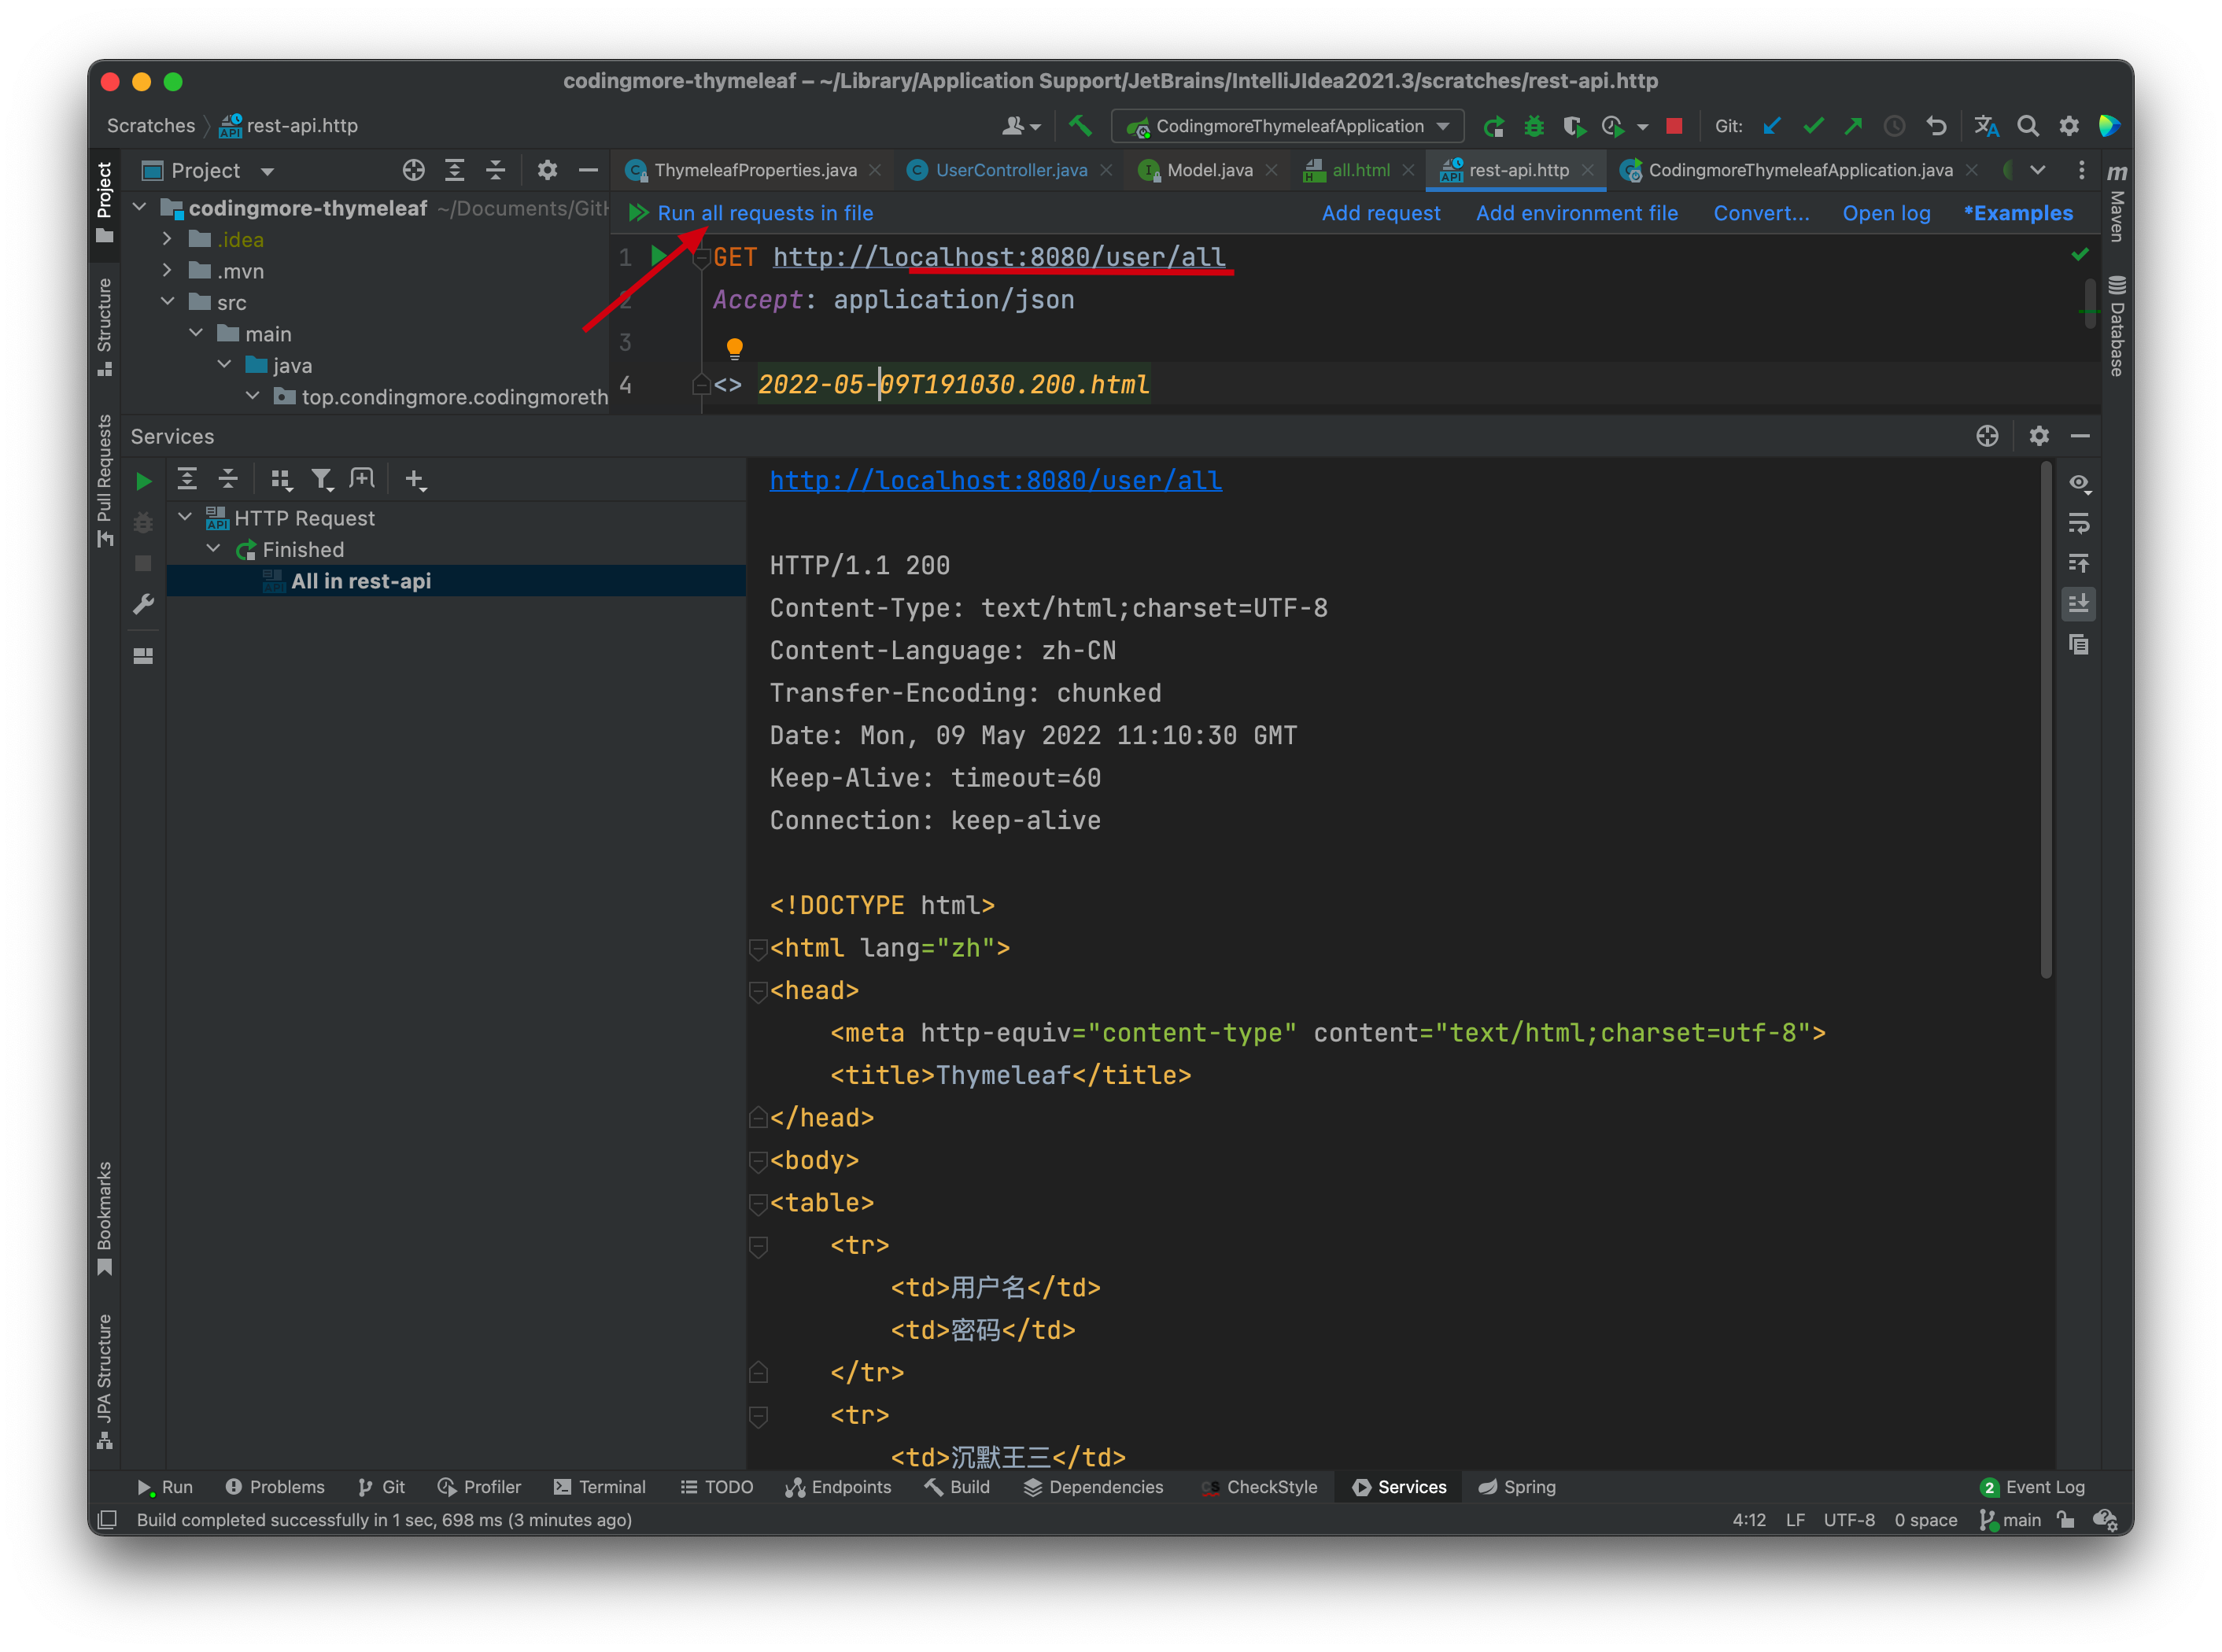2222x1652 pixels.
Task: Open the Endpoints tool window tab
Action: tap(838, 1487)
